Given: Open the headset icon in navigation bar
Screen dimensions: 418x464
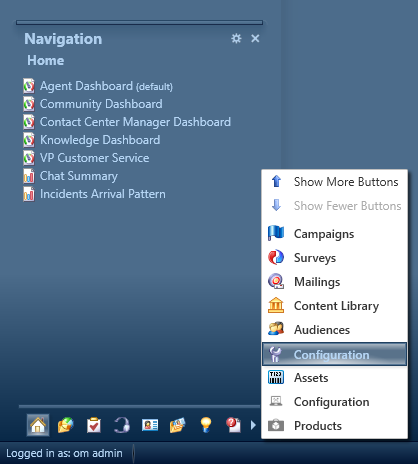Looking at the screenshot, I should click(x=122, y=425).
